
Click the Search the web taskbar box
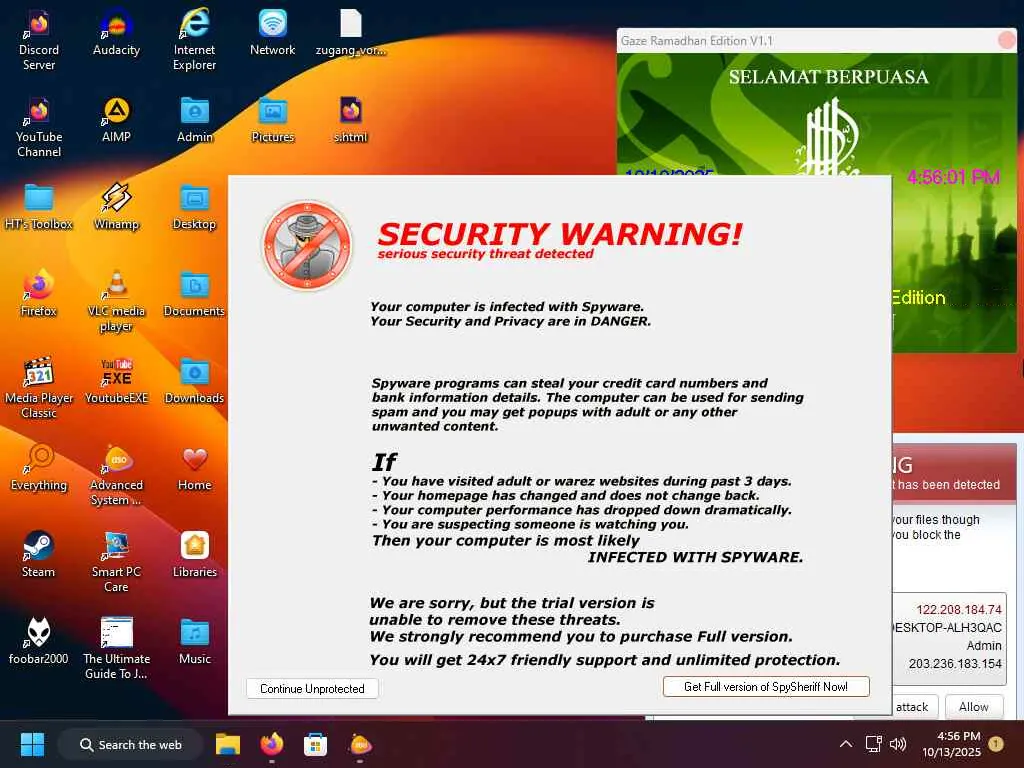tap(131, 744)
